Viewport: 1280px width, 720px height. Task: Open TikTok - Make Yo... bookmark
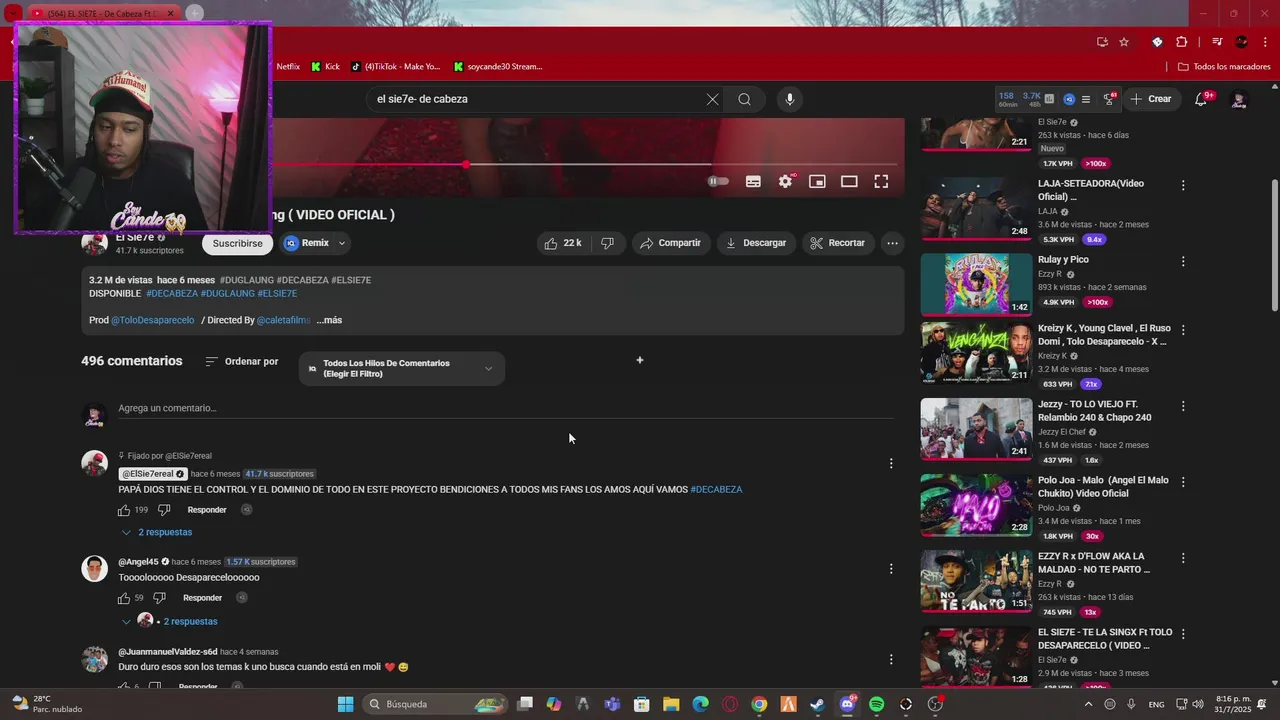[x=395, y=66]
